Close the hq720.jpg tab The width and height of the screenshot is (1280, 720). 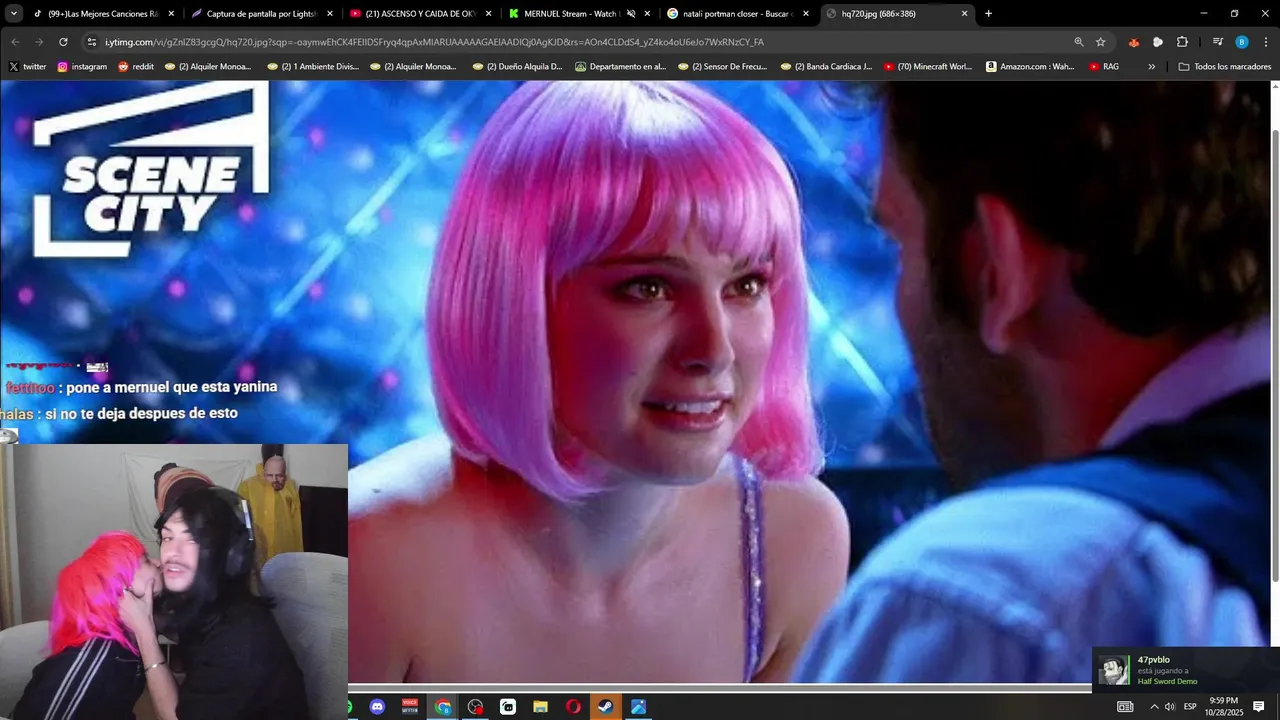coord(964,14)
